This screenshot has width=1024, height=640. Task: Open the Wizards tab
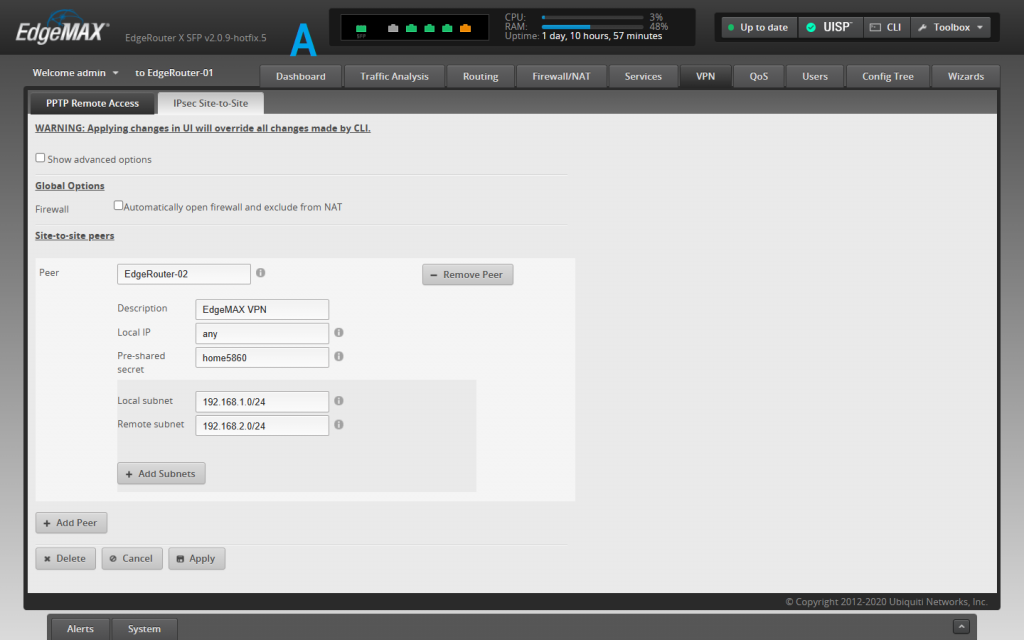966,76
